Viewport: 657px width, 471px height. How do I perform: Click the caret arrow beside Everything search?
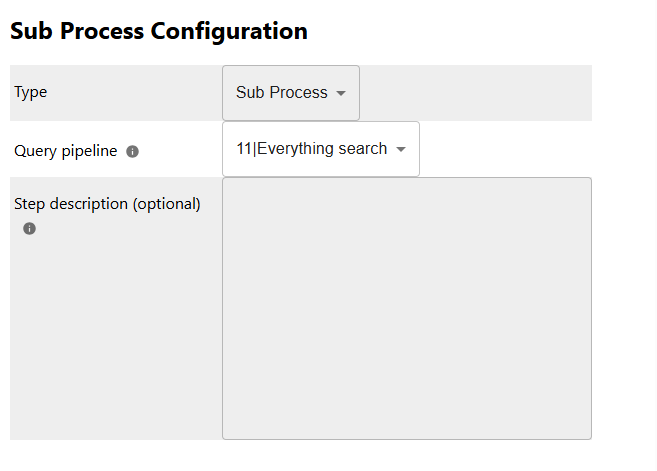coord(401,149)
